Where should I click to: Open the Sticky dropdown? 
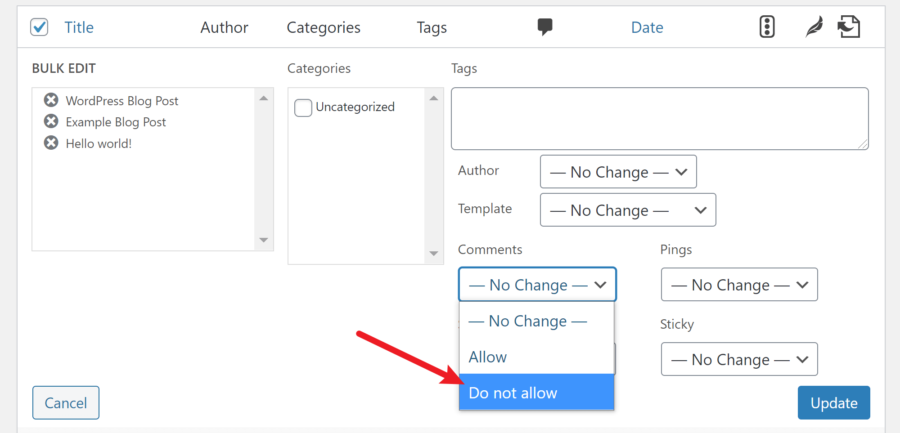739,359
